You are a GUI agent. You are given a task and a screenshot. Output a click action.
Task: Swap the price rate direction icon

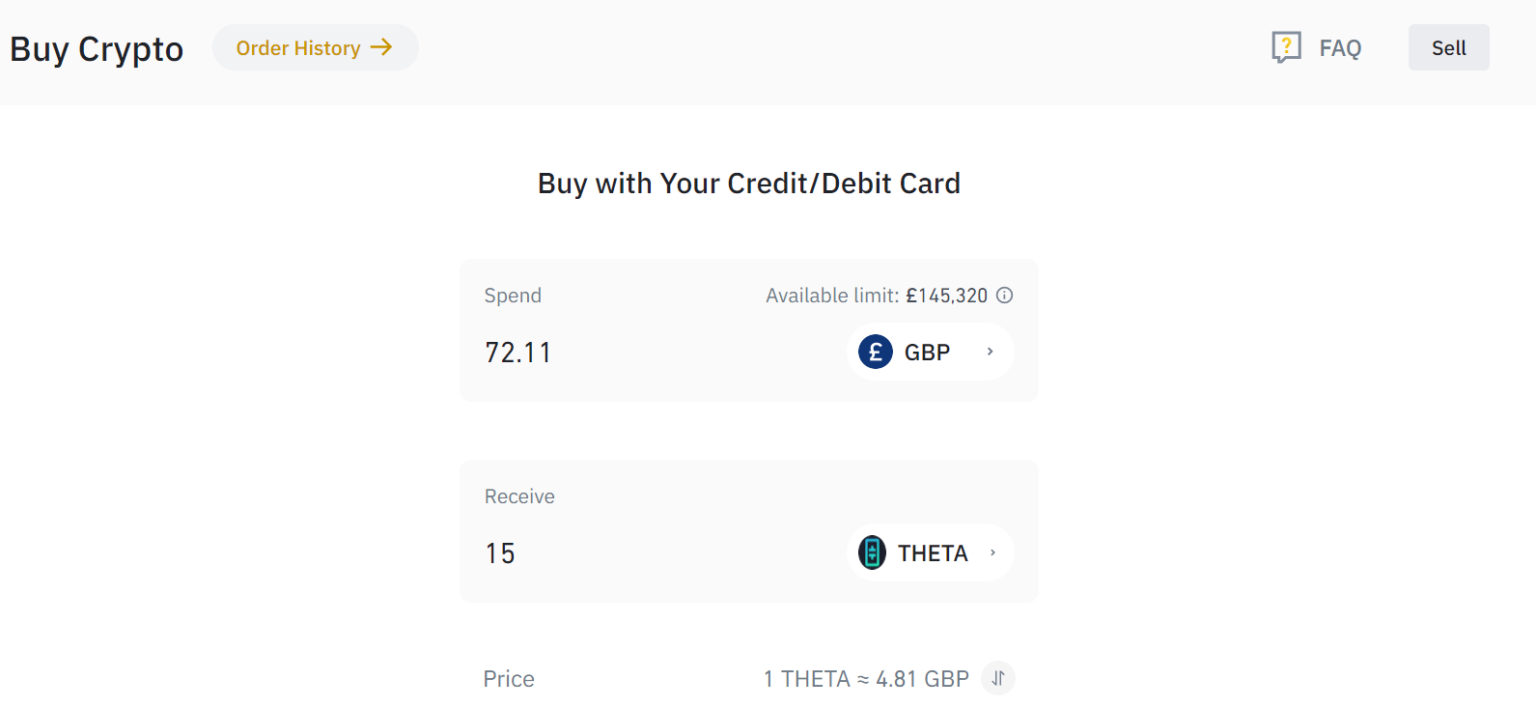[998, 678]
